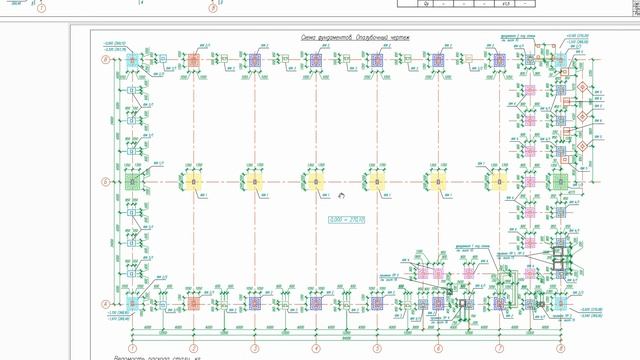
Task: Select the axis Б bubble
Action: coord(106,182)
